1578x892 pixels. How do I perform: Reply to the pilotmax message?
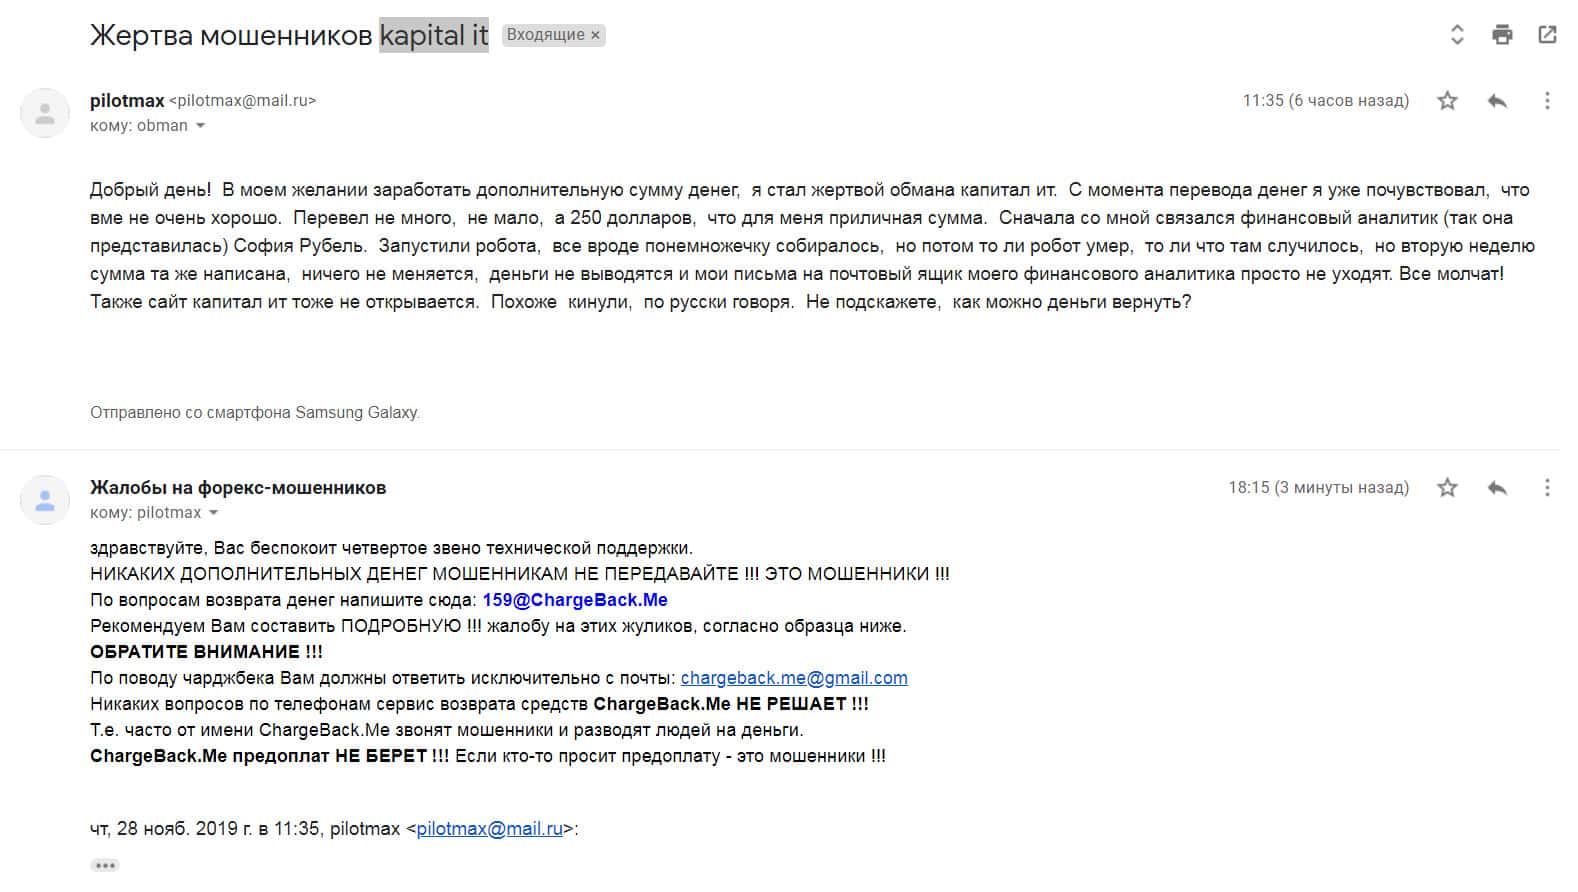pos(1497,100)
